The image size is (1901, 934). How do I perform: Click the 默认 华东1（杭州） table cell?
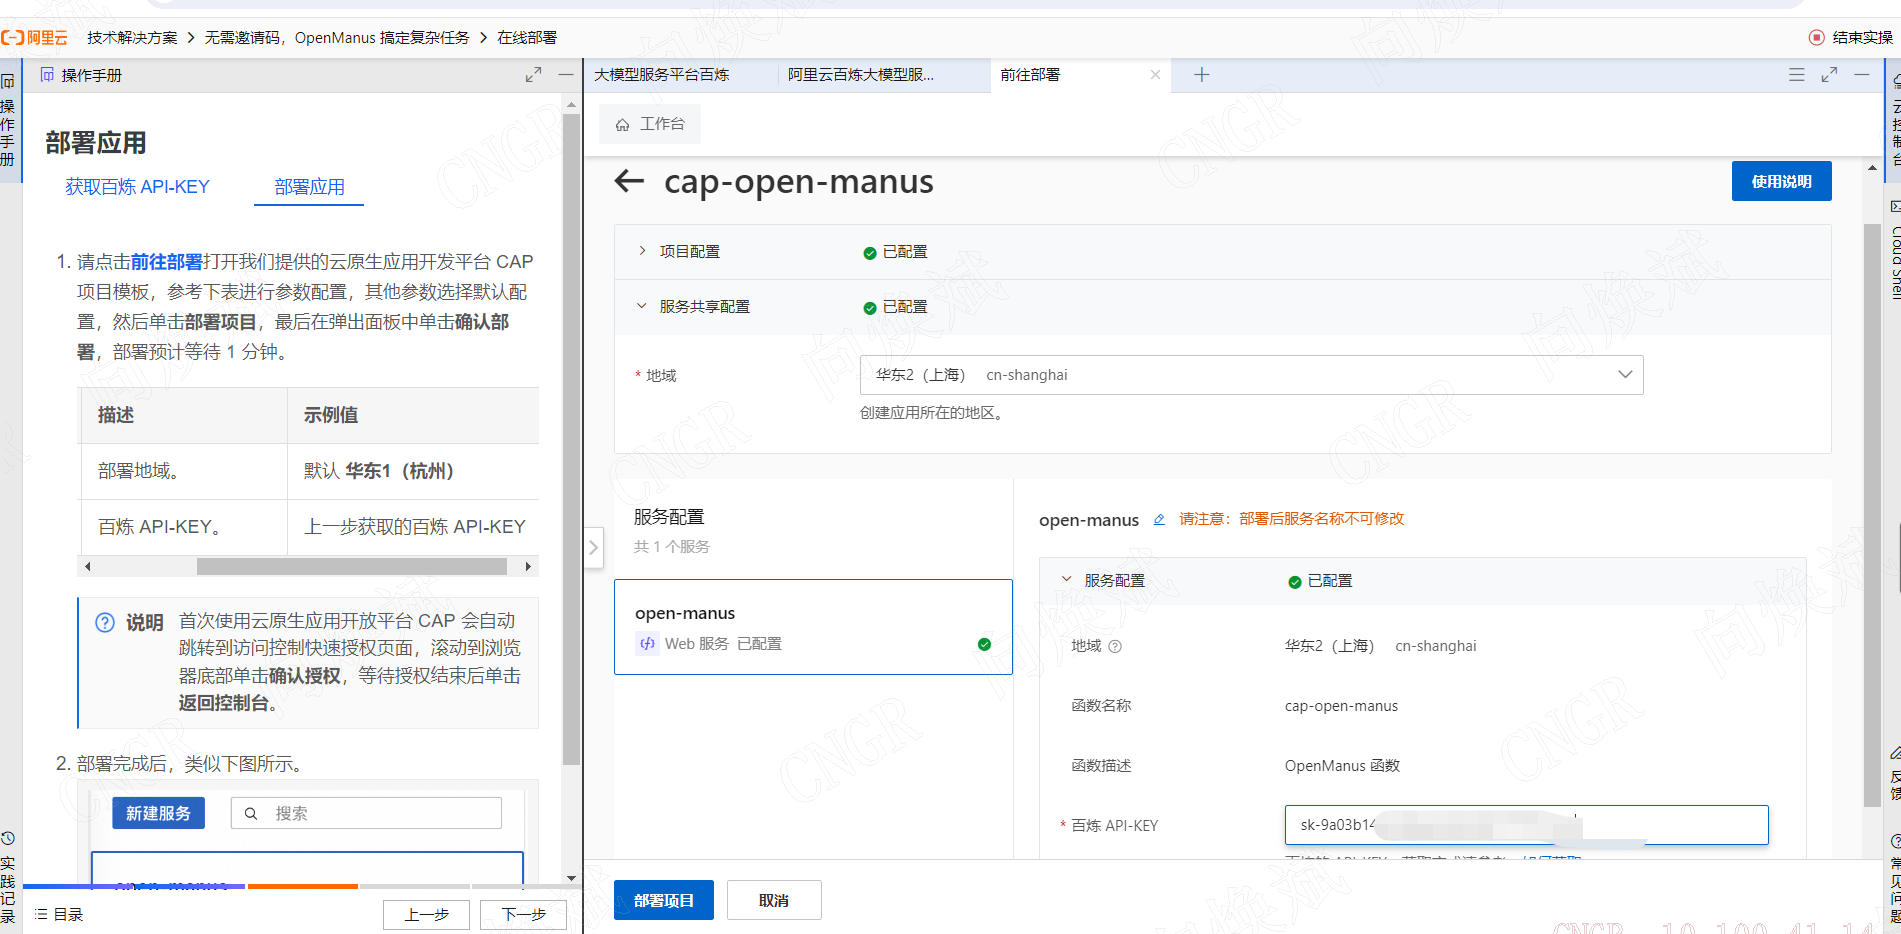pyautogui.click(x=413, y=471)
